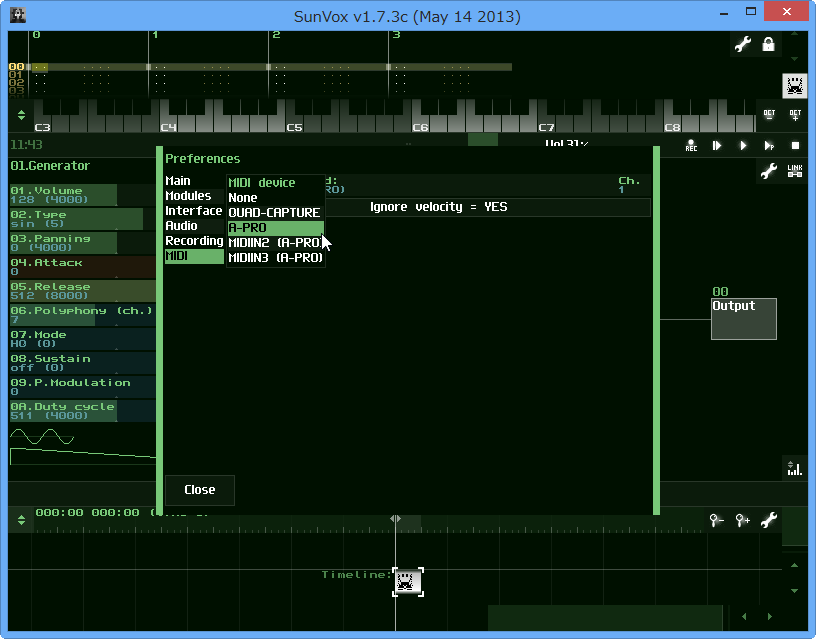Click the C4 piano key

(x=169, y=123)
